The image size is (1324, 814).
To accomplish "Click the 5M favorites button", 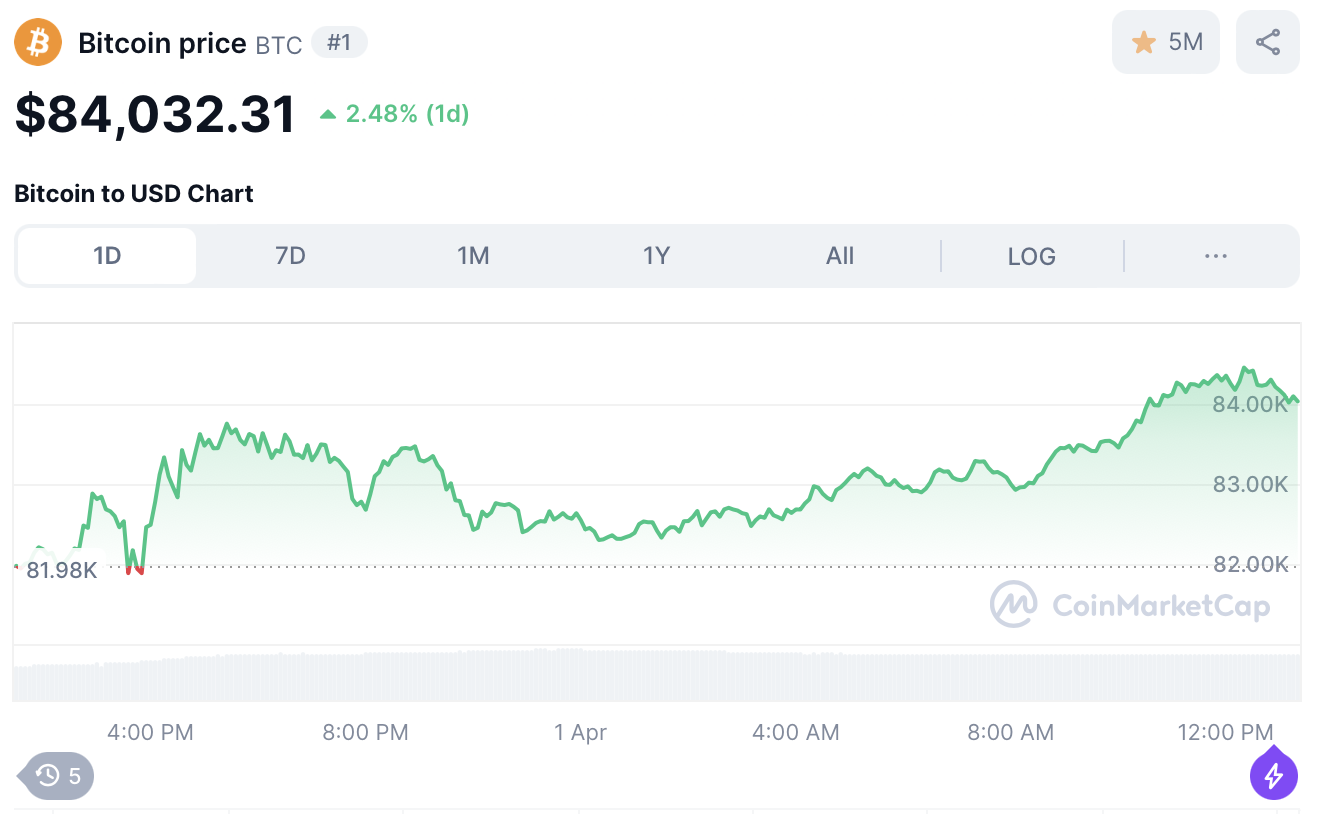I will (1165, 41).
